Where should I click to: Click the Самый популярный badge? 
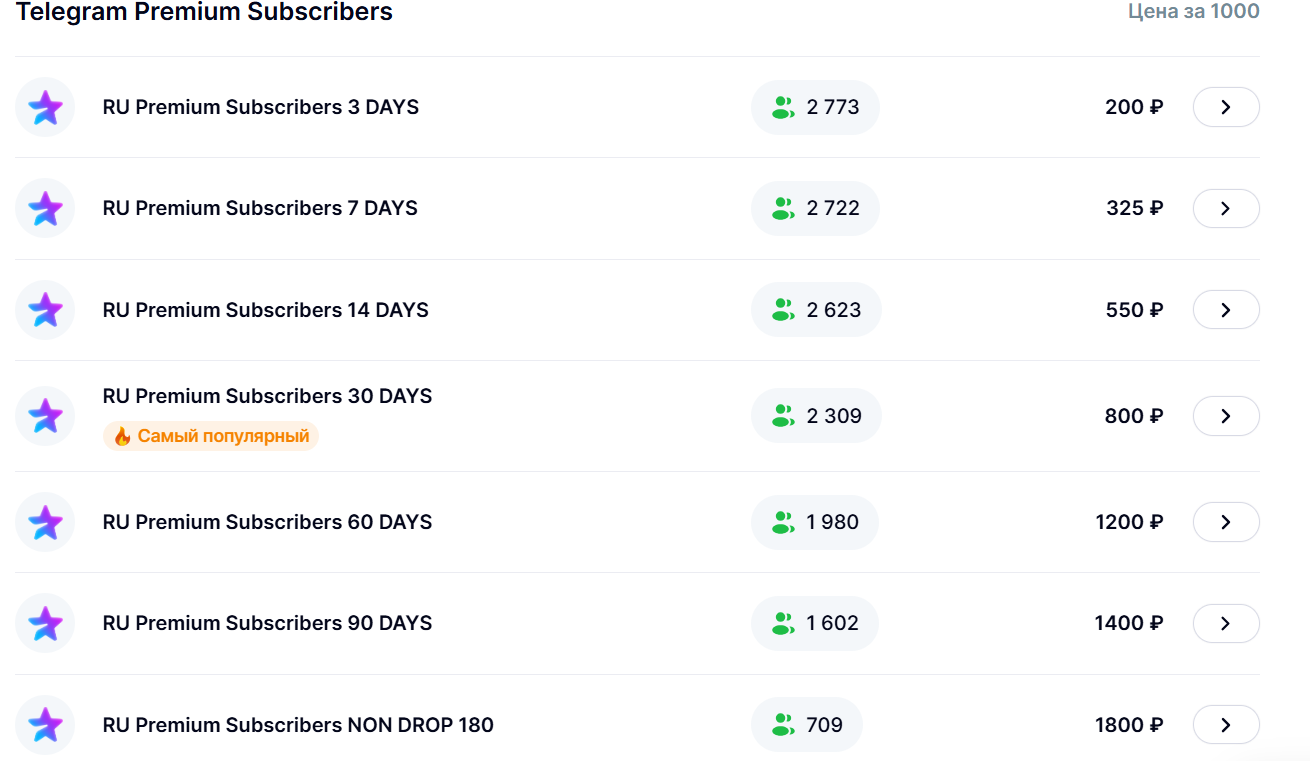pyautogui.click(x=211, y=436)
